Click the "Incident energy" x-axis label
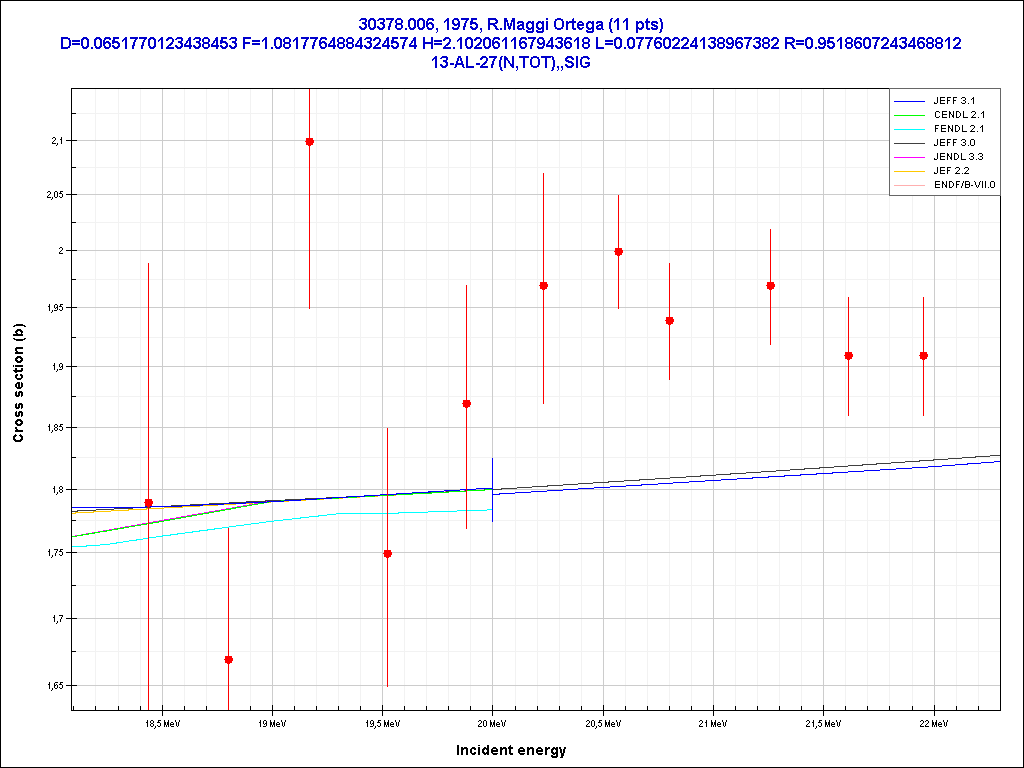 [511, 750]
